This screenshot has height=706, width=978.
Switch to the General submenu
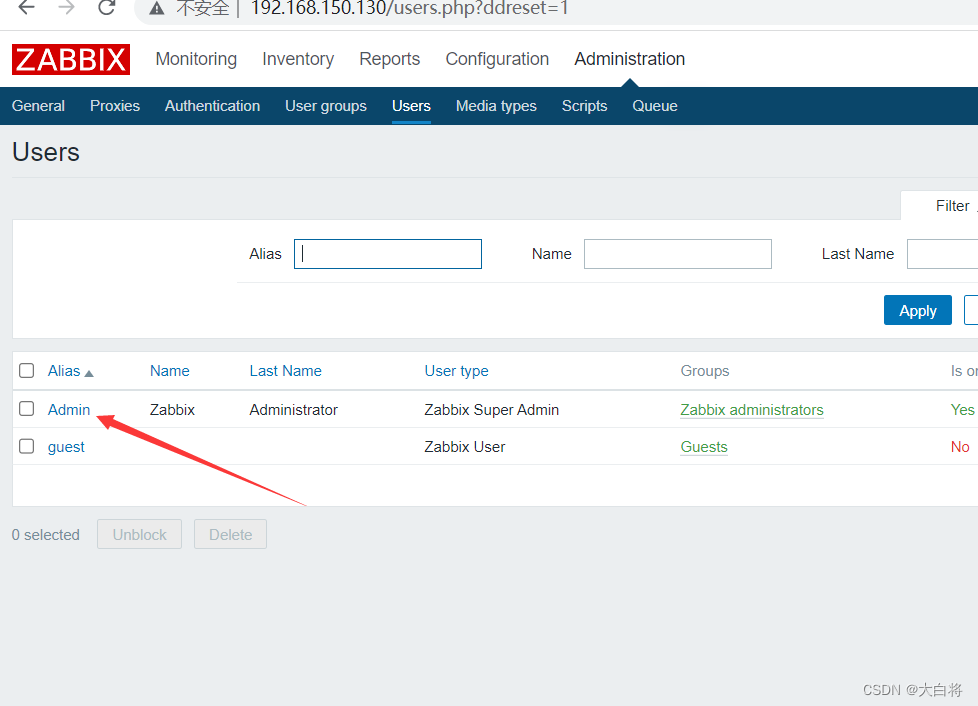tap(38, 106)
